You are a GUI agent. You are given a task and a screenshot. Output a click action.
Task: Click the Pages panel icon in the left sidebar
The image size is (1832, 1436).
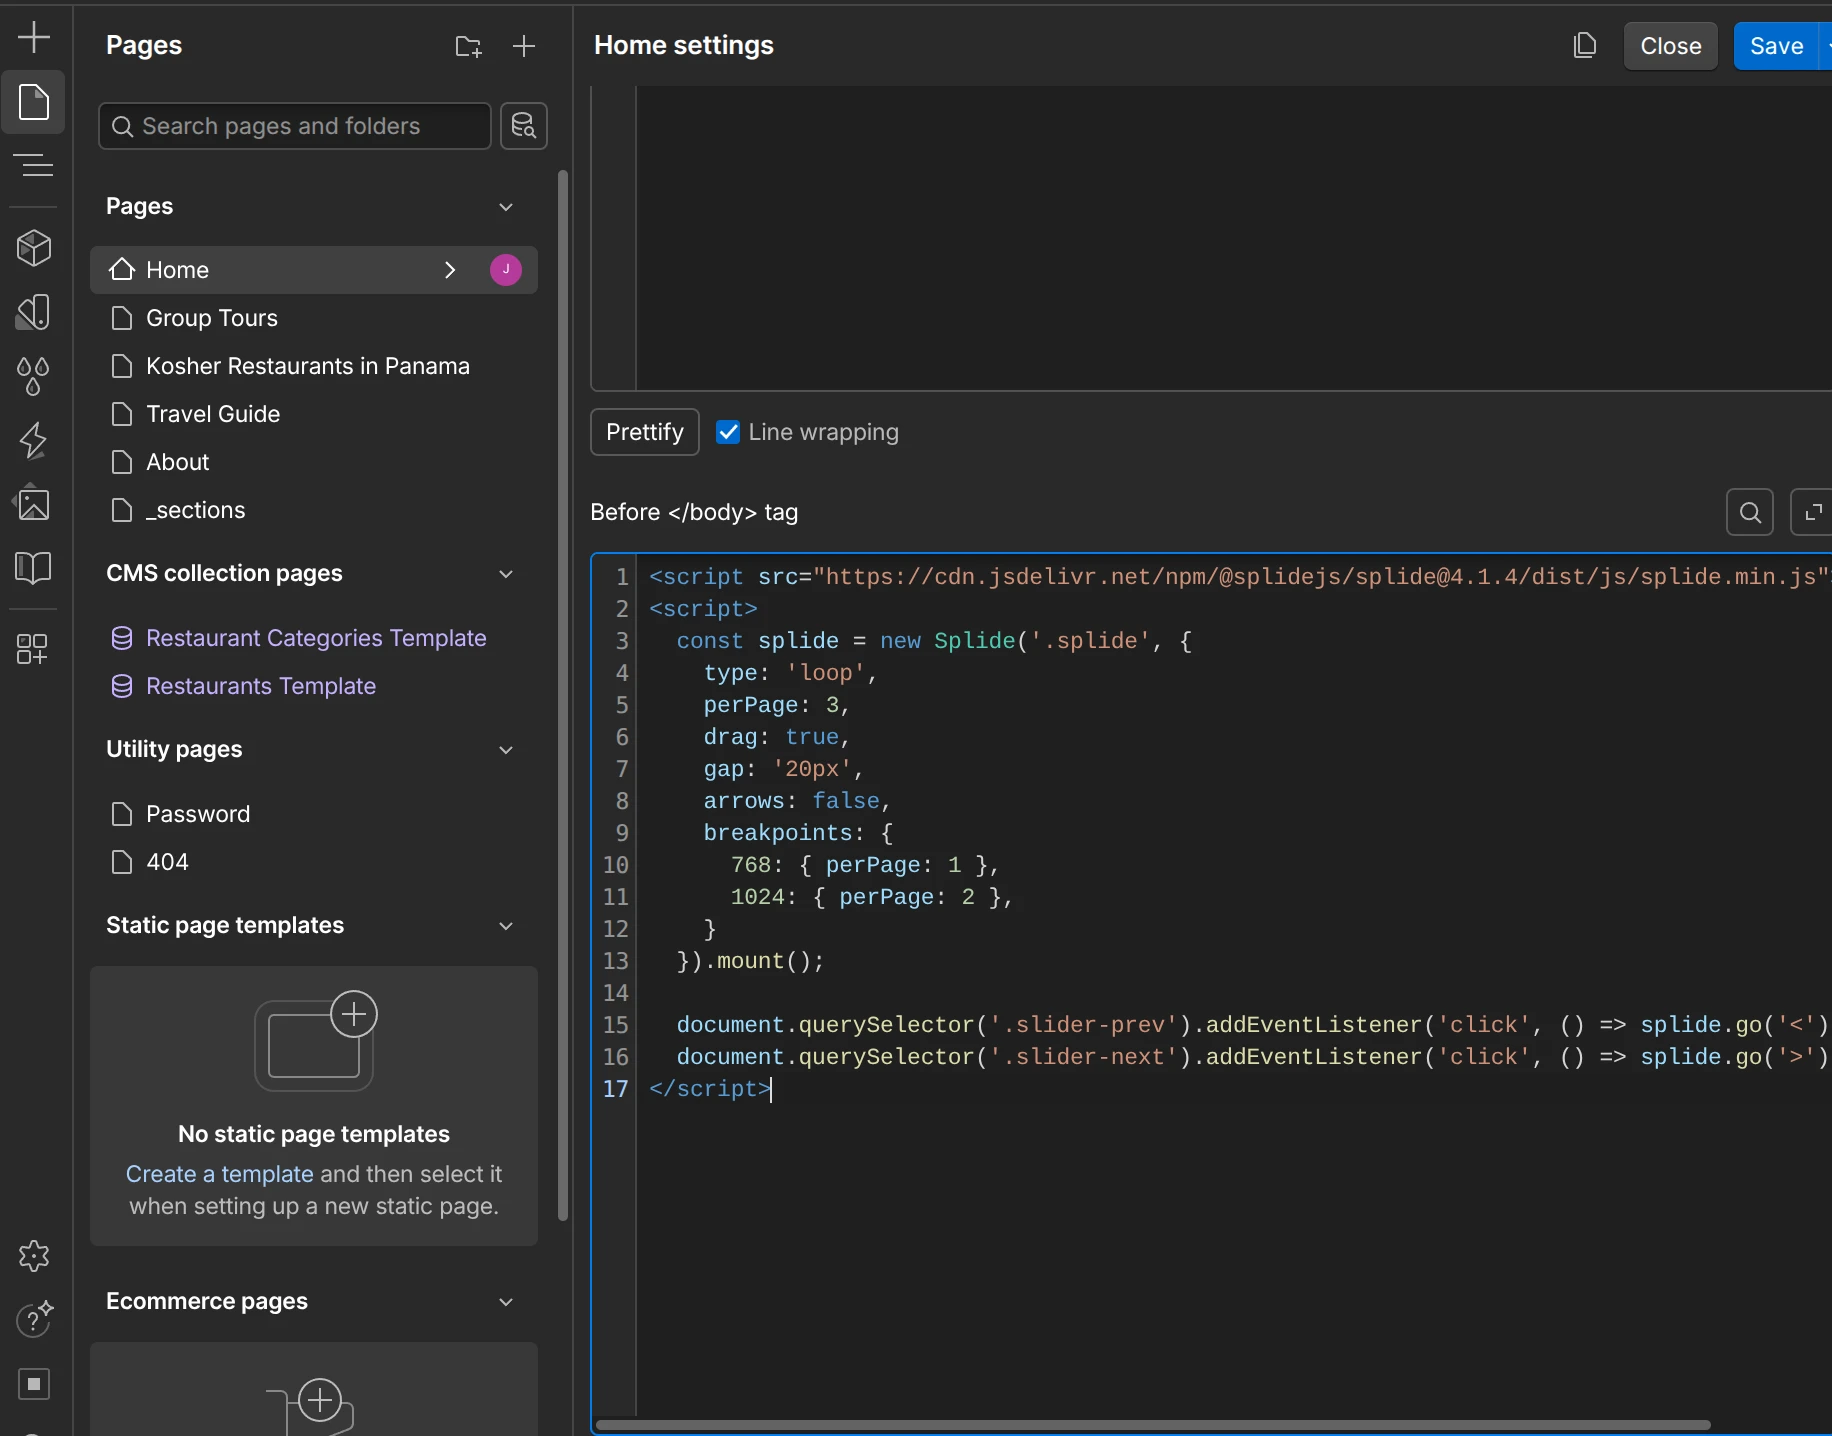34,102
